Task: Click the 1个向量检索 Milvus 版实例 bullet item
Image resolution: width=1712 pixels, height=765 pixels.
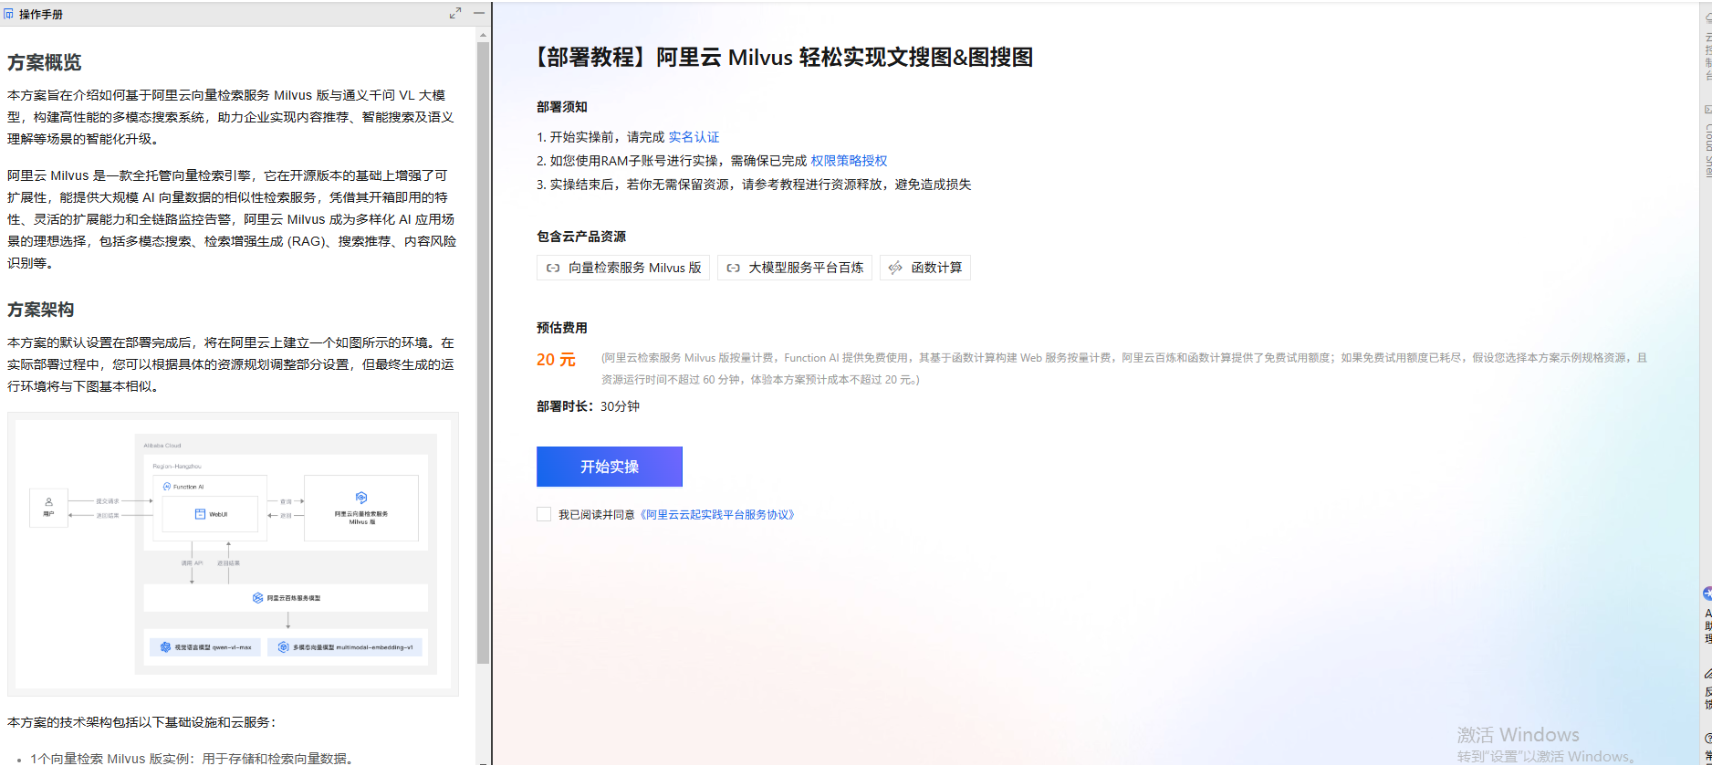Action: point(191,759)
